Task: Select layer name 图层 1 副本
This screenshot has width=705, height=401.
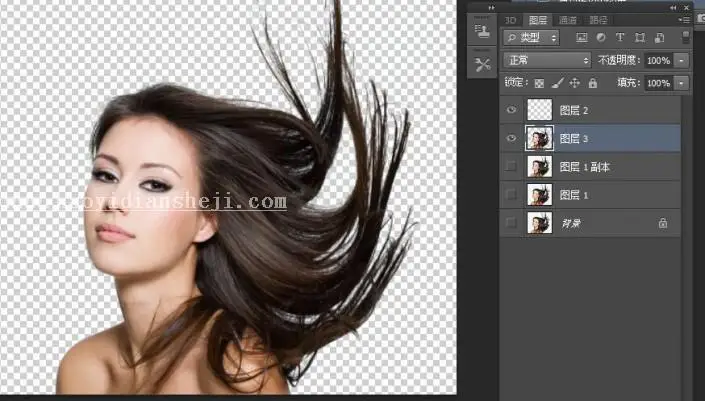Action: [585, 167]
